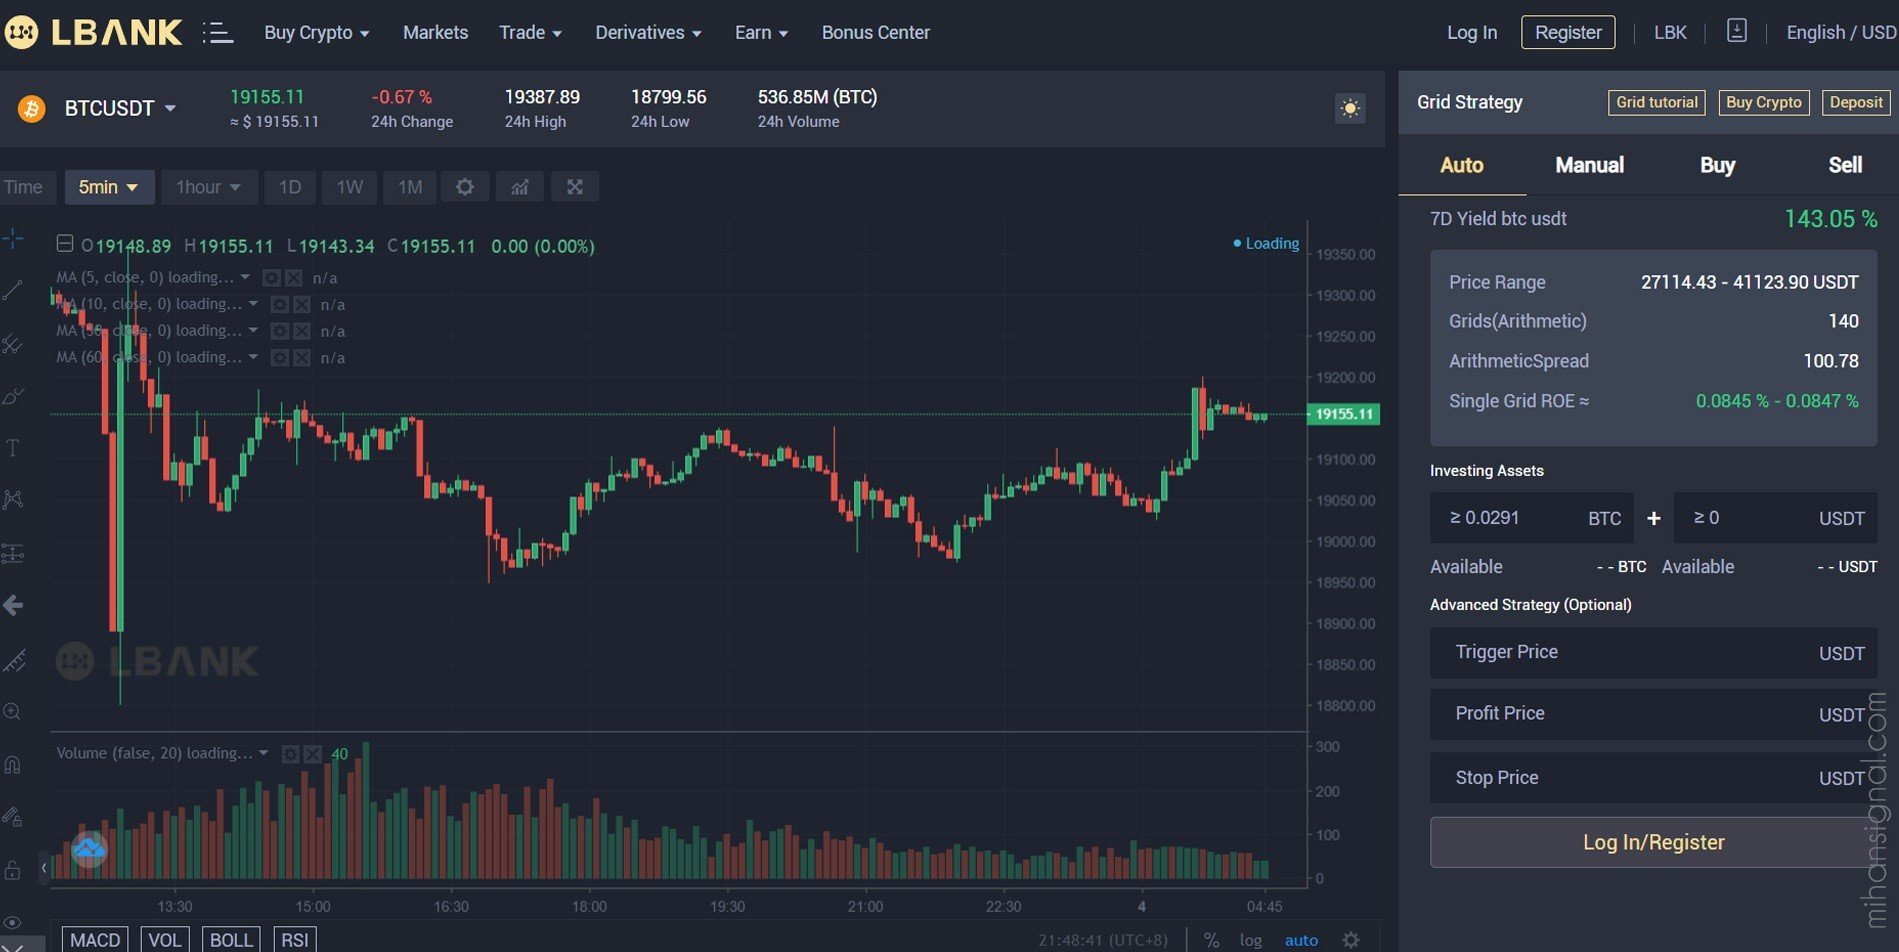Select the trend line drawing tool
The image size is (1899, 952).
[x=13, y=291]
